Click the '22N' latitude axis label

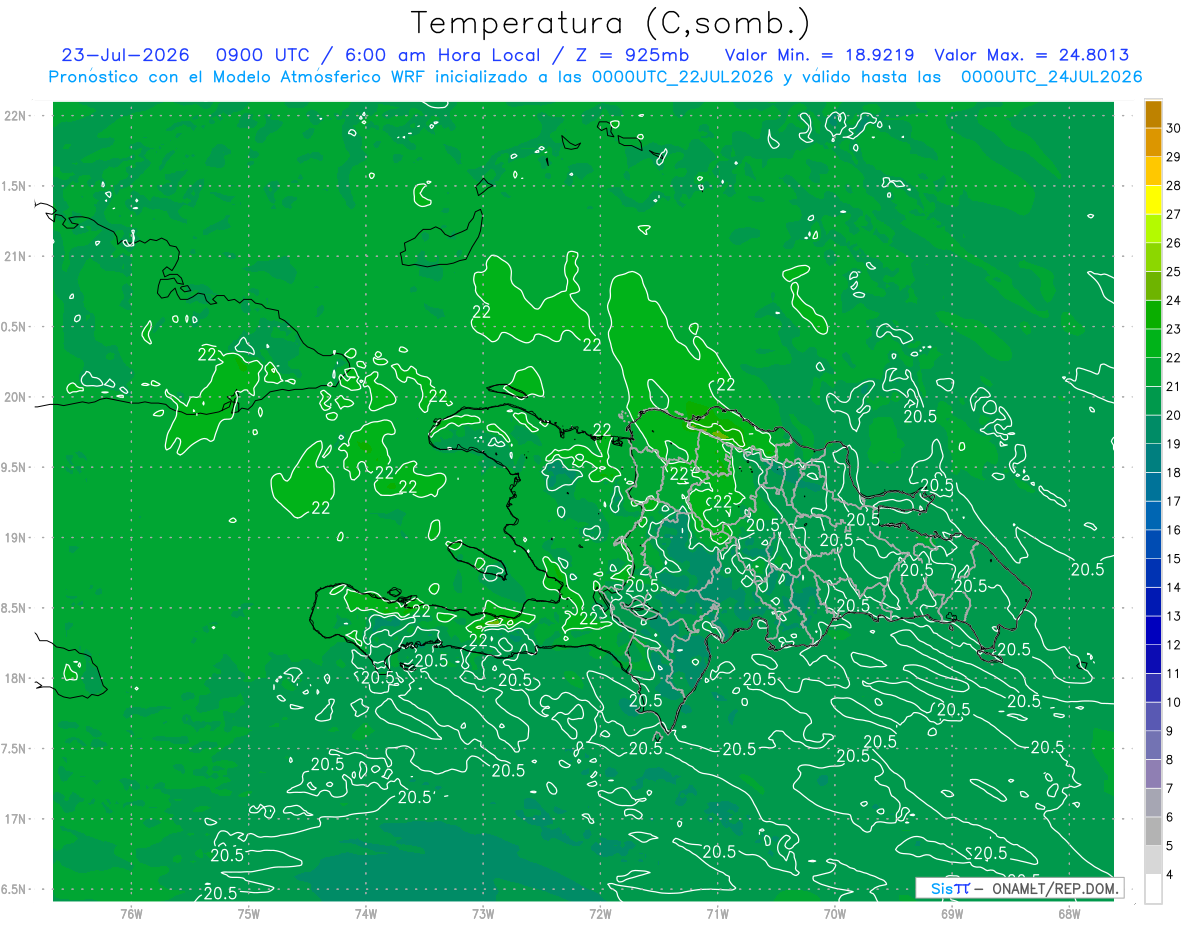15,116
